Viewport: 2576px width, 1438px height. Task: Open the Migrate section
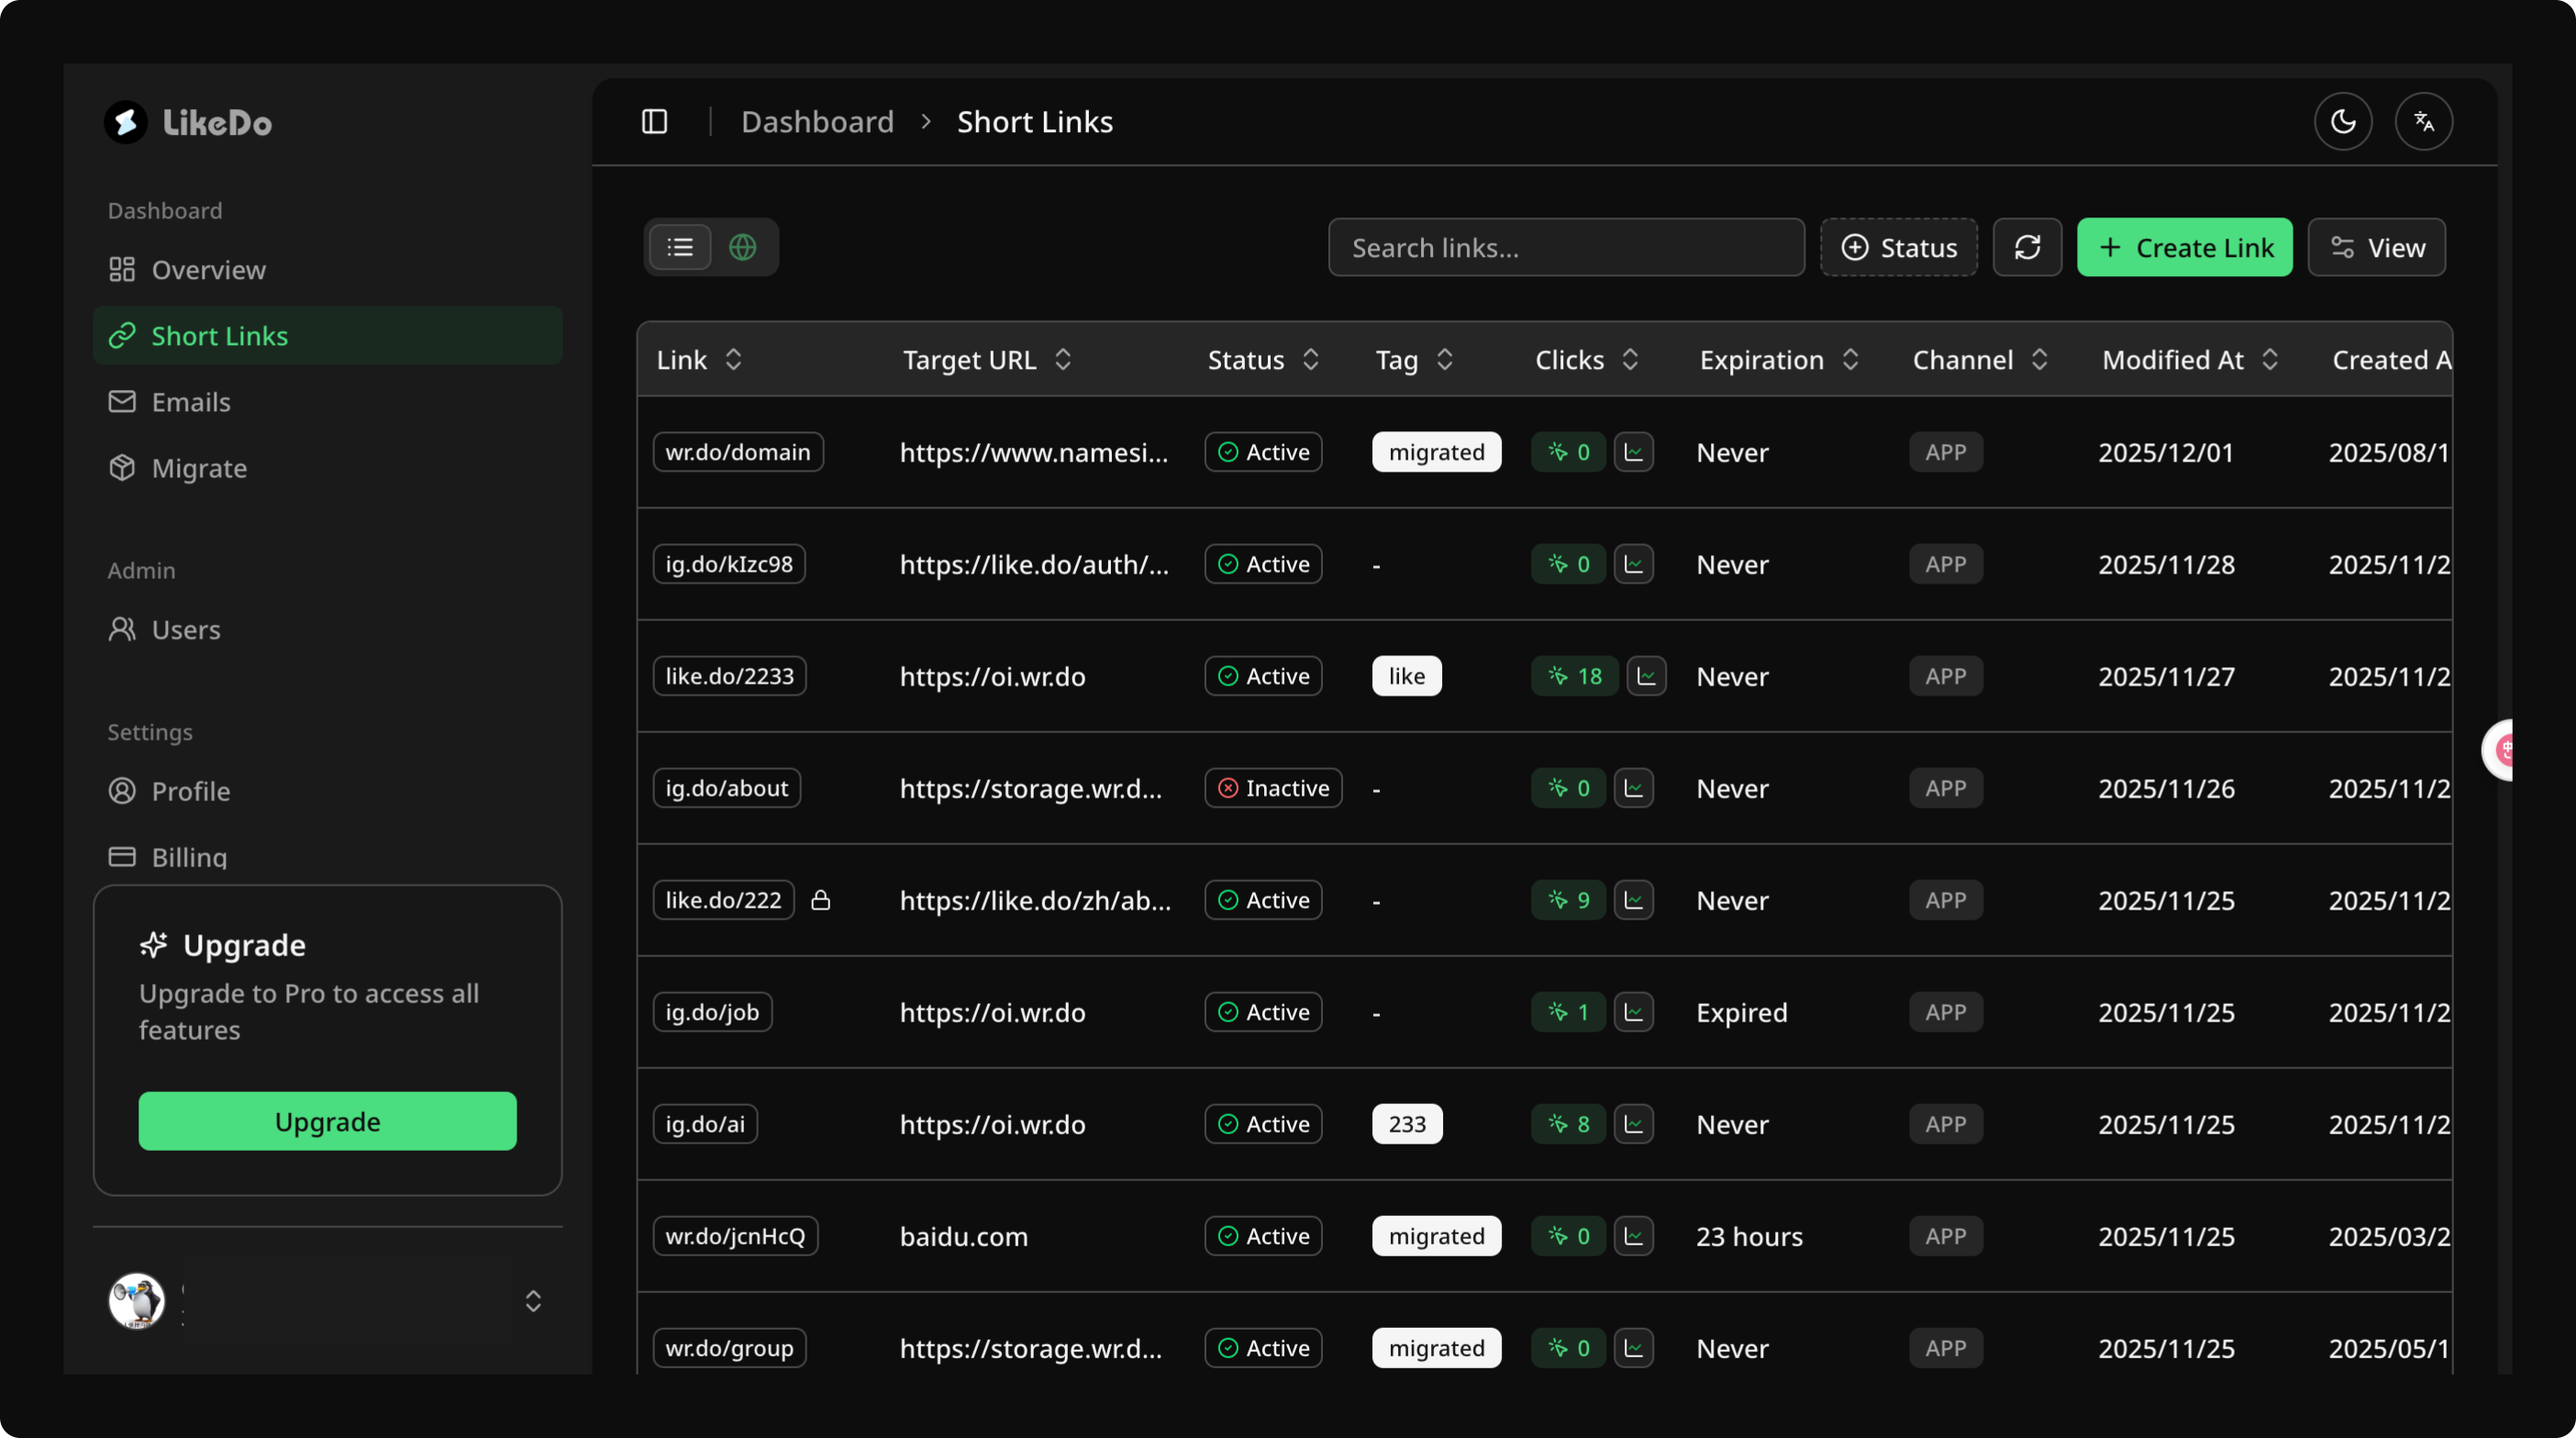199,467
